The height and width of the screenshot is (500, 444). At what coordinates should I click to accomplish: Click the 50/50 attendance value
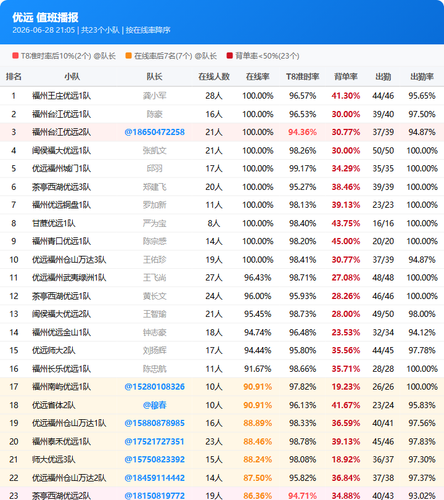[383, 151]
